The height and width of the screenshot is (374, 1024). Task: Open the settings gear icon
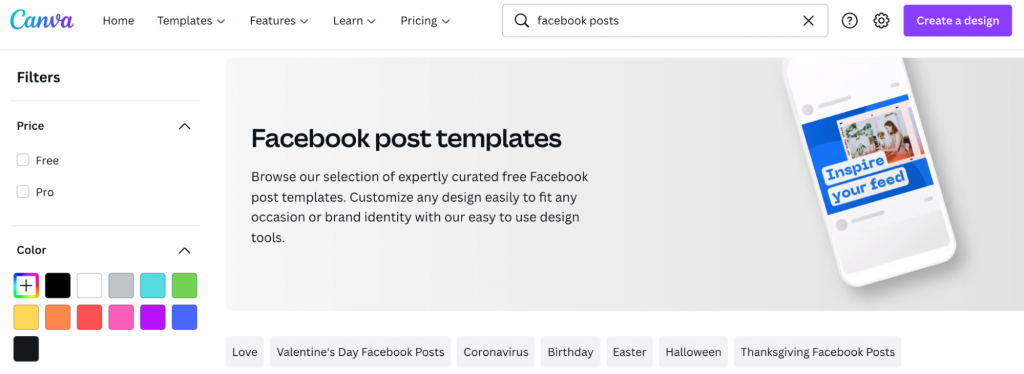881,21
